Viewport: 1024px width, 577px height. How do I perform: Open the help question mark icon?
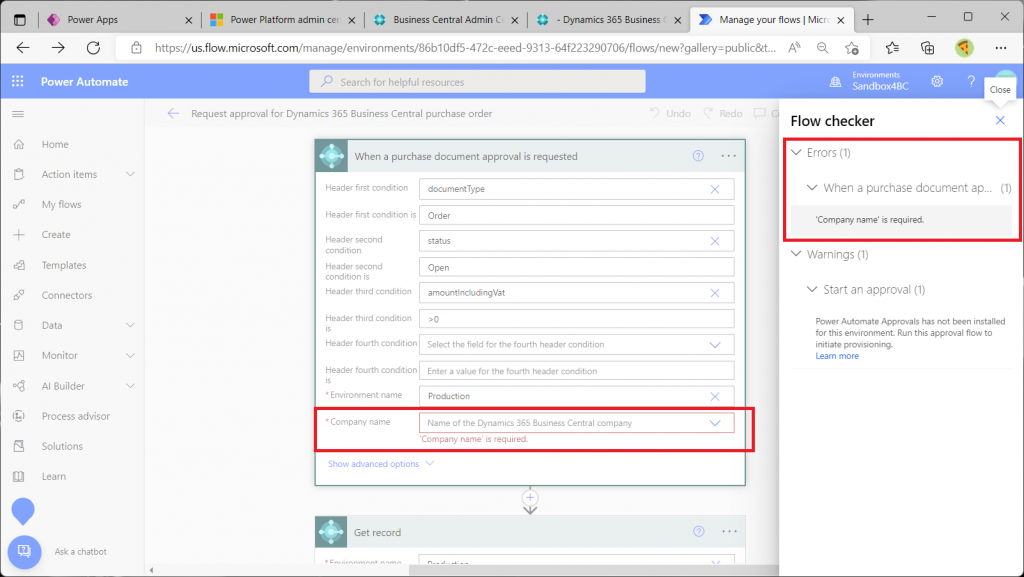[971, 82]
